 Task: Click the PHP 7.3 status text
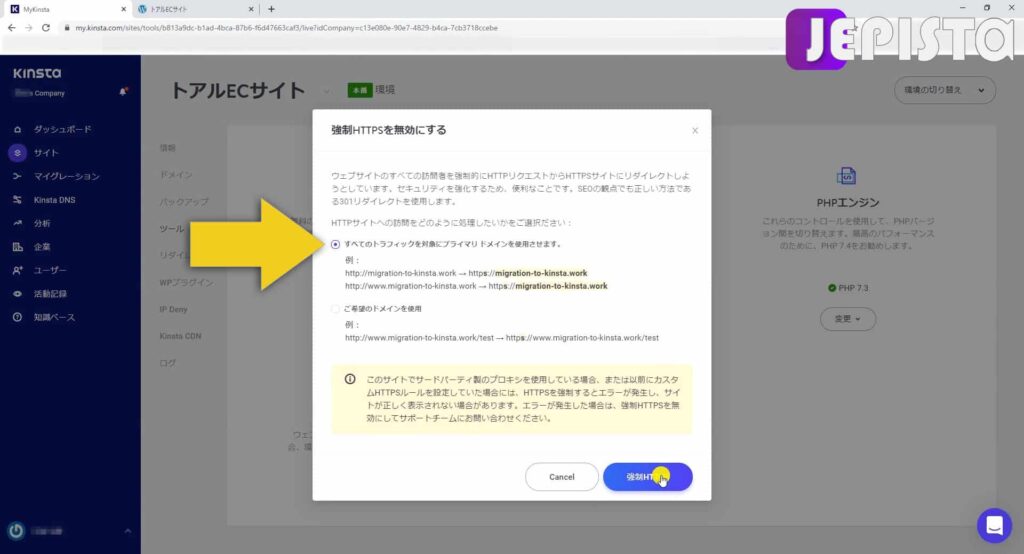click(853, 288)
